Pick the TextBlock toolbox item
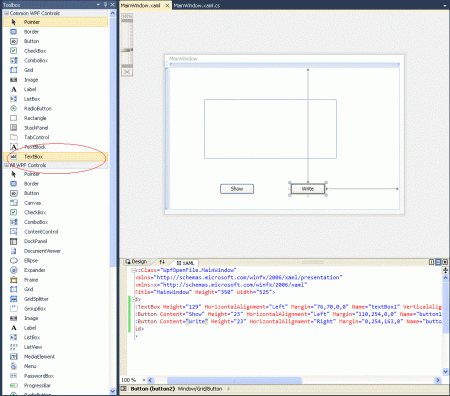Viewport: 450px width, 396px height. point(55,147)
